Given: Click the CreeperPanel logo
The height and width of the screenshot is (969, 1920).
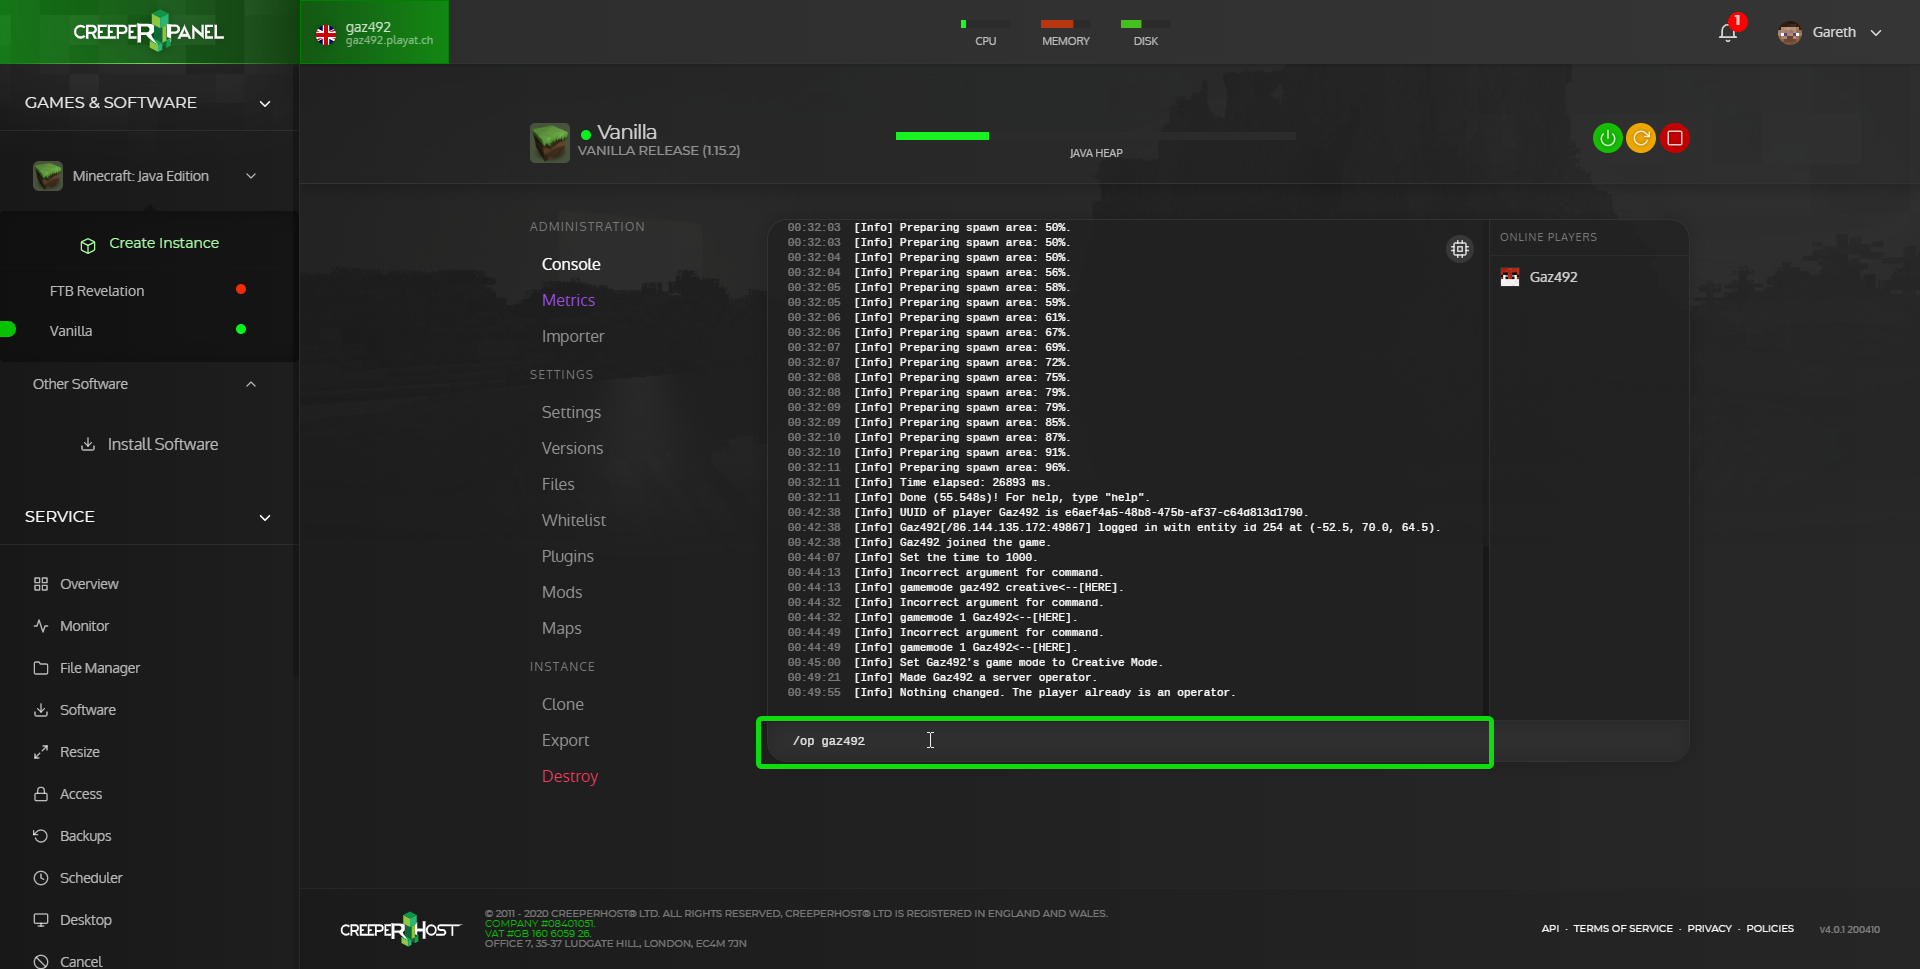Looking at the screenshot, I should (148, 31).
